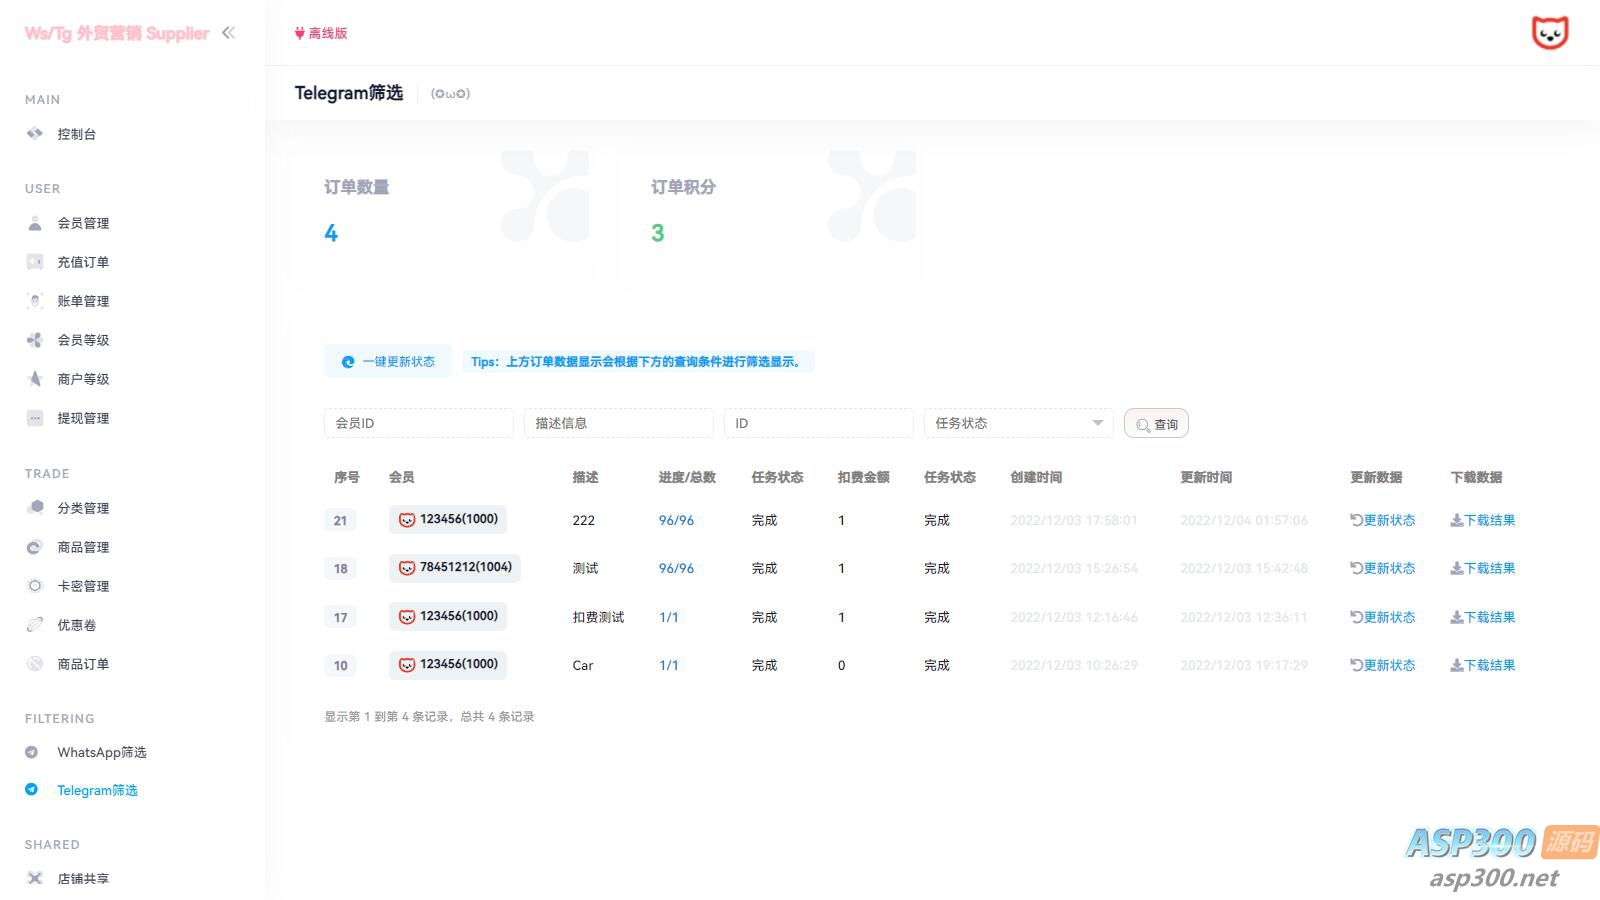1600x900 pixels.
Task: Click the 一键更新状态 button
Action: pos(388,362)
